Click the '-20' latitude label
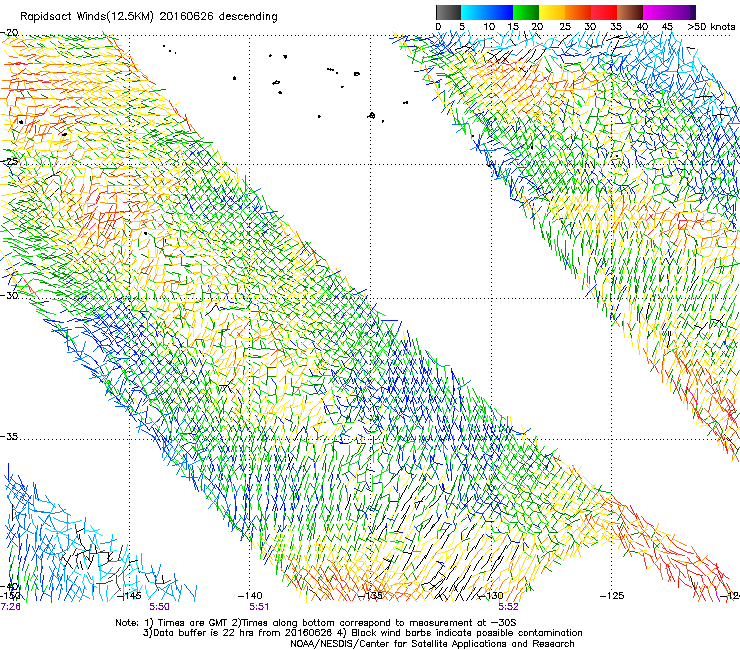This screenshot has width=740, height=650. 9,33
